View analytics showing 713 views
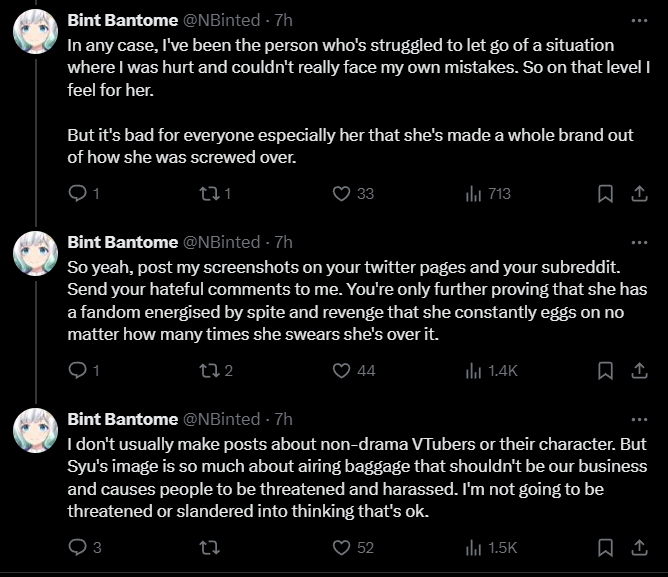The height and width of the screenshot is (577, 668). [488, 194]
